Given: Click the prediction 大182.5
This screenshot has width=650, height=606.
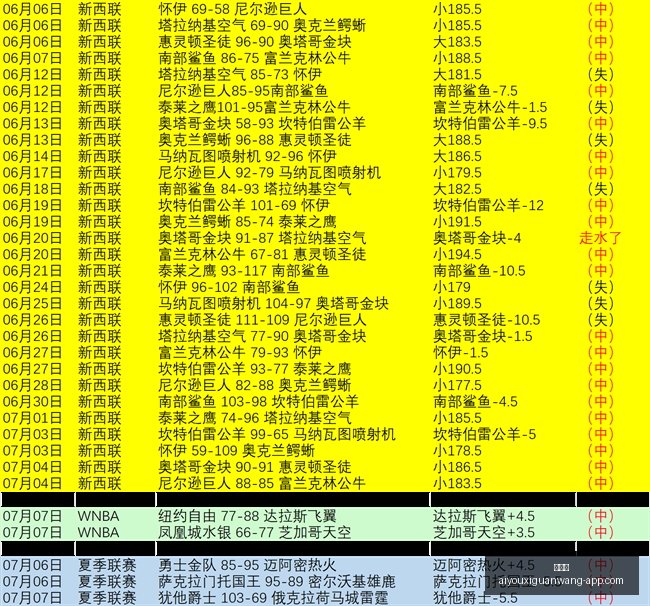Looking at the screenshot, I should tap(457, 189).
